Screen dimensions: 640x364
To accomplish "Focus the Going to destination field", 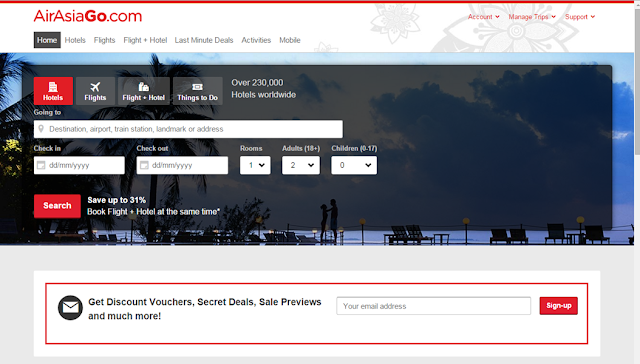I will tap(188, 129).
